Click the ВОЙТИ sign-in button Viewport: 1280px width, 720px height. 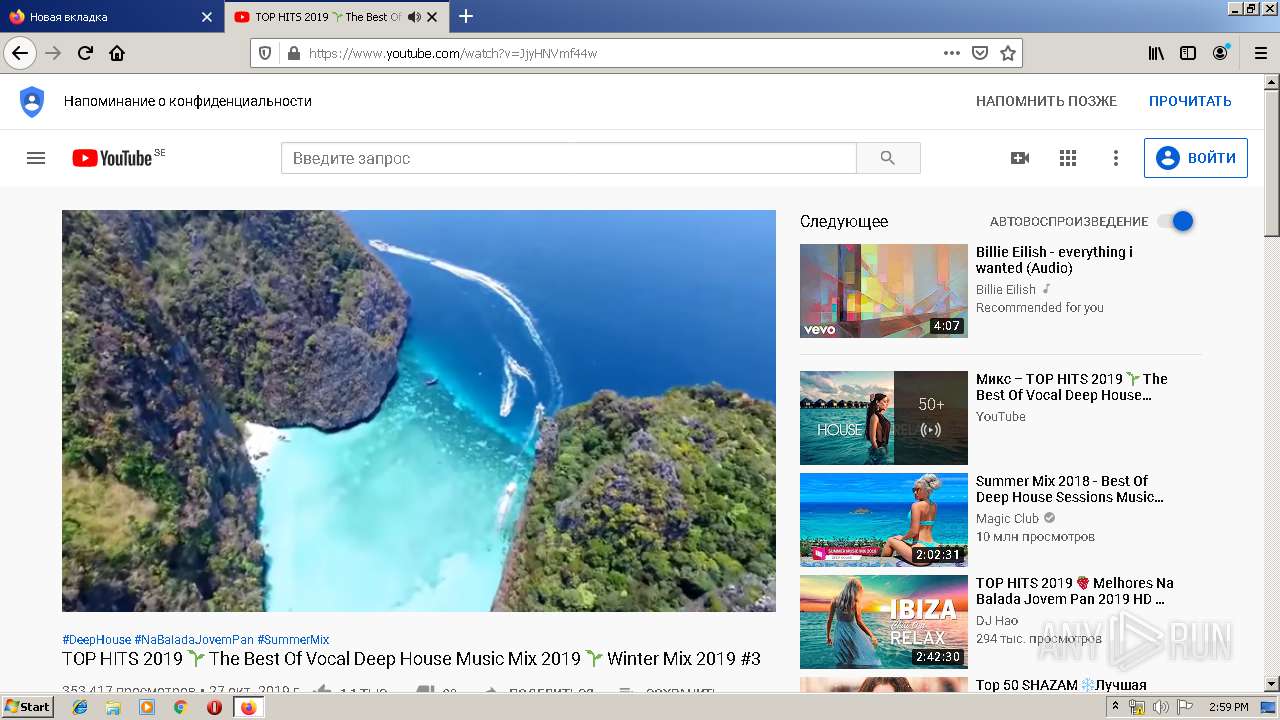pyautogui.click(x=1196, y=158)
